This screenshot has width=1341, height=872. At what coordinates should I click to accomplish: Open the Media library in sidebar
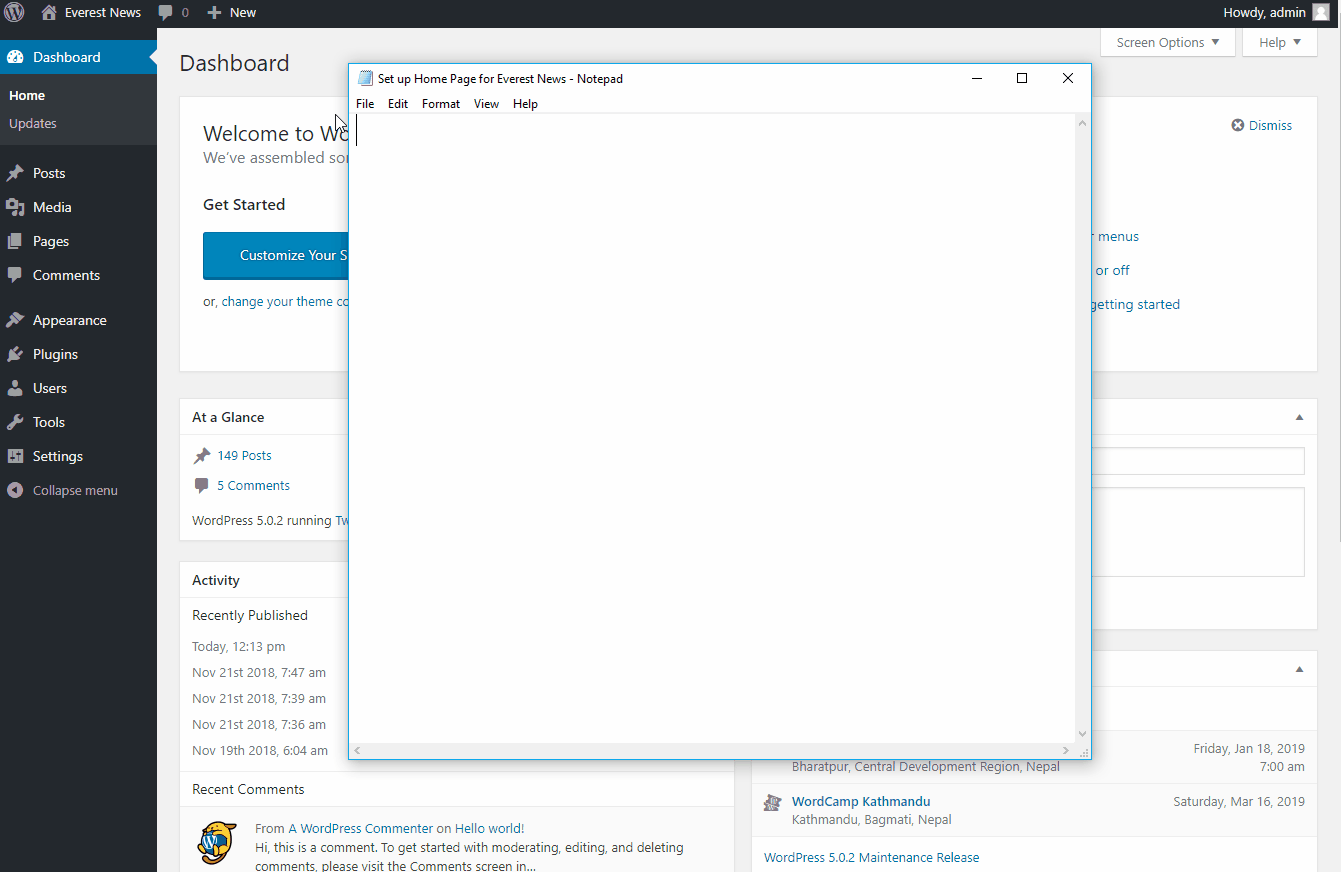51,207
